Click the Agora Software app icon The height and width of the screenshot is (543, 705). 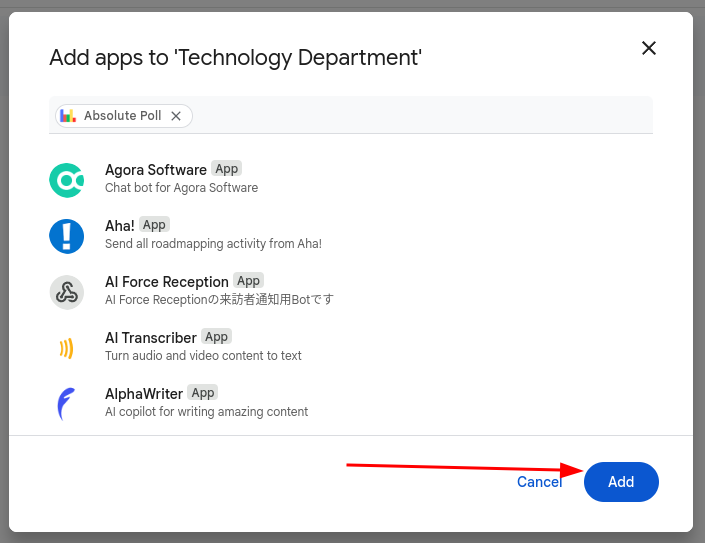pos(67,180)
